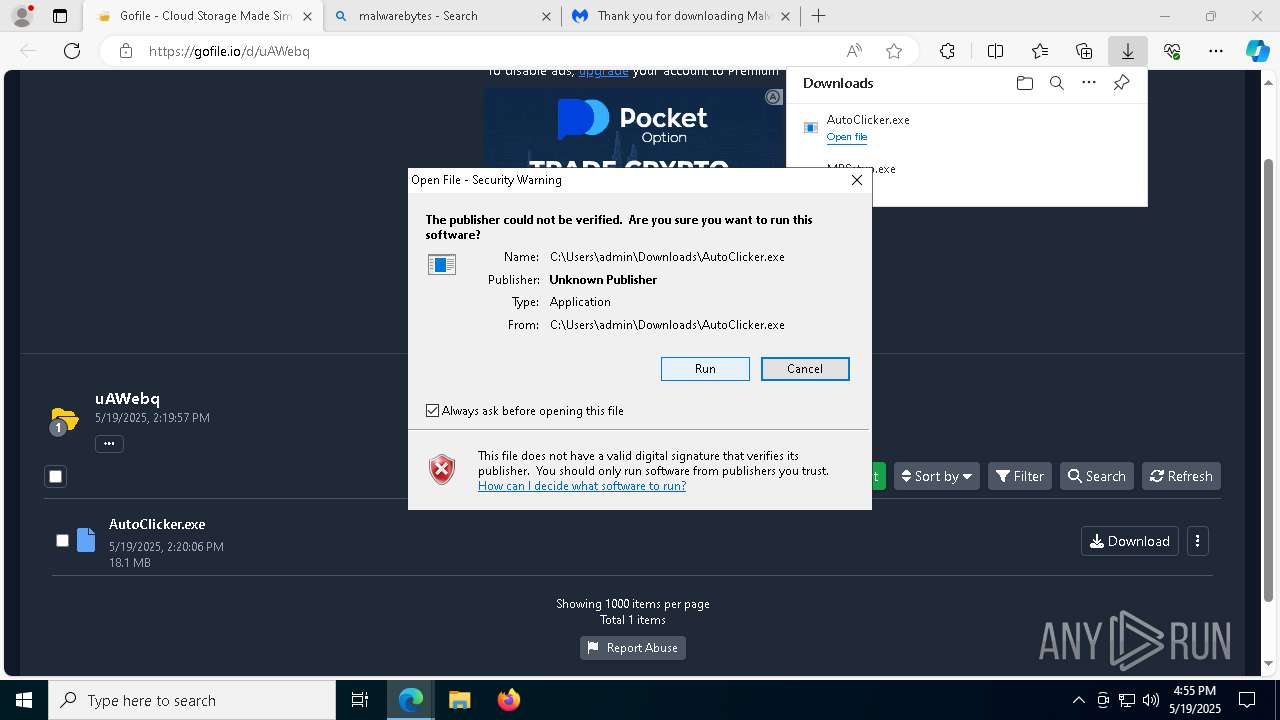1280x720 pixels.
Task: Refresh the page with reload icon
Action: pyautogui.click(x=72, y=51)
